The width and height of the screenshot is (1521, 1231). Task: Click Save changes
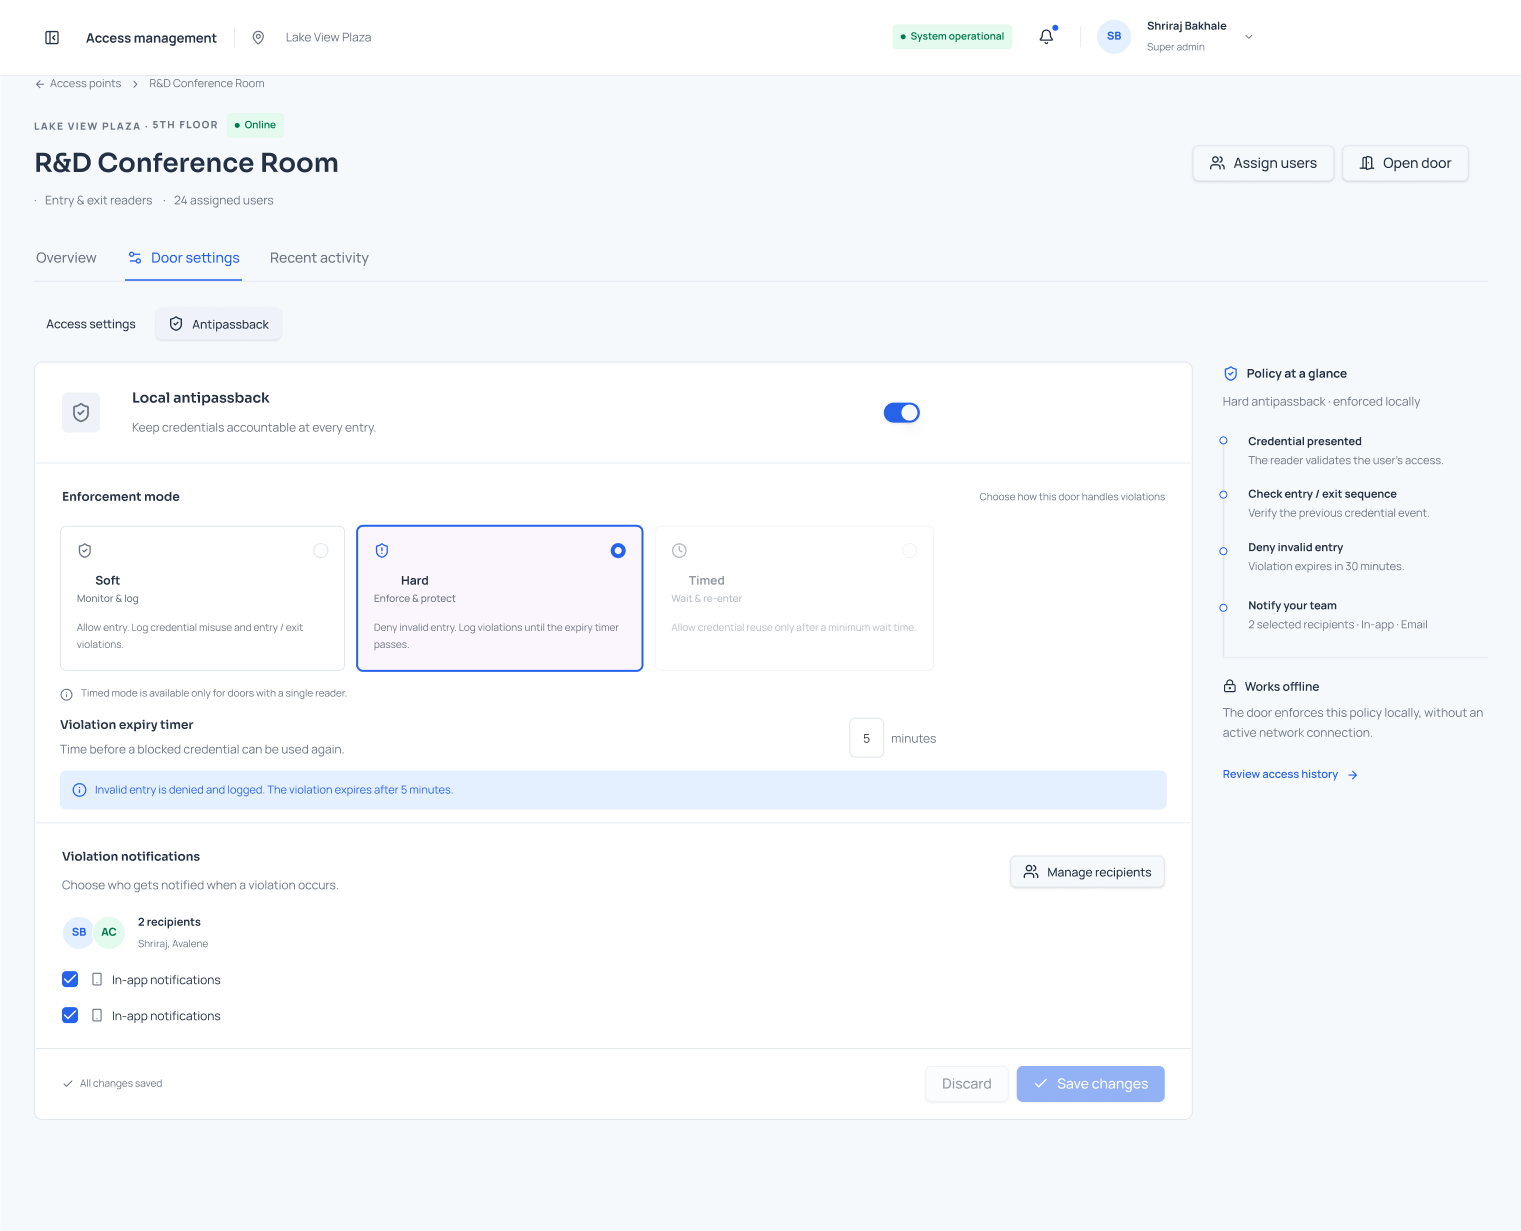[1091, 1084]
